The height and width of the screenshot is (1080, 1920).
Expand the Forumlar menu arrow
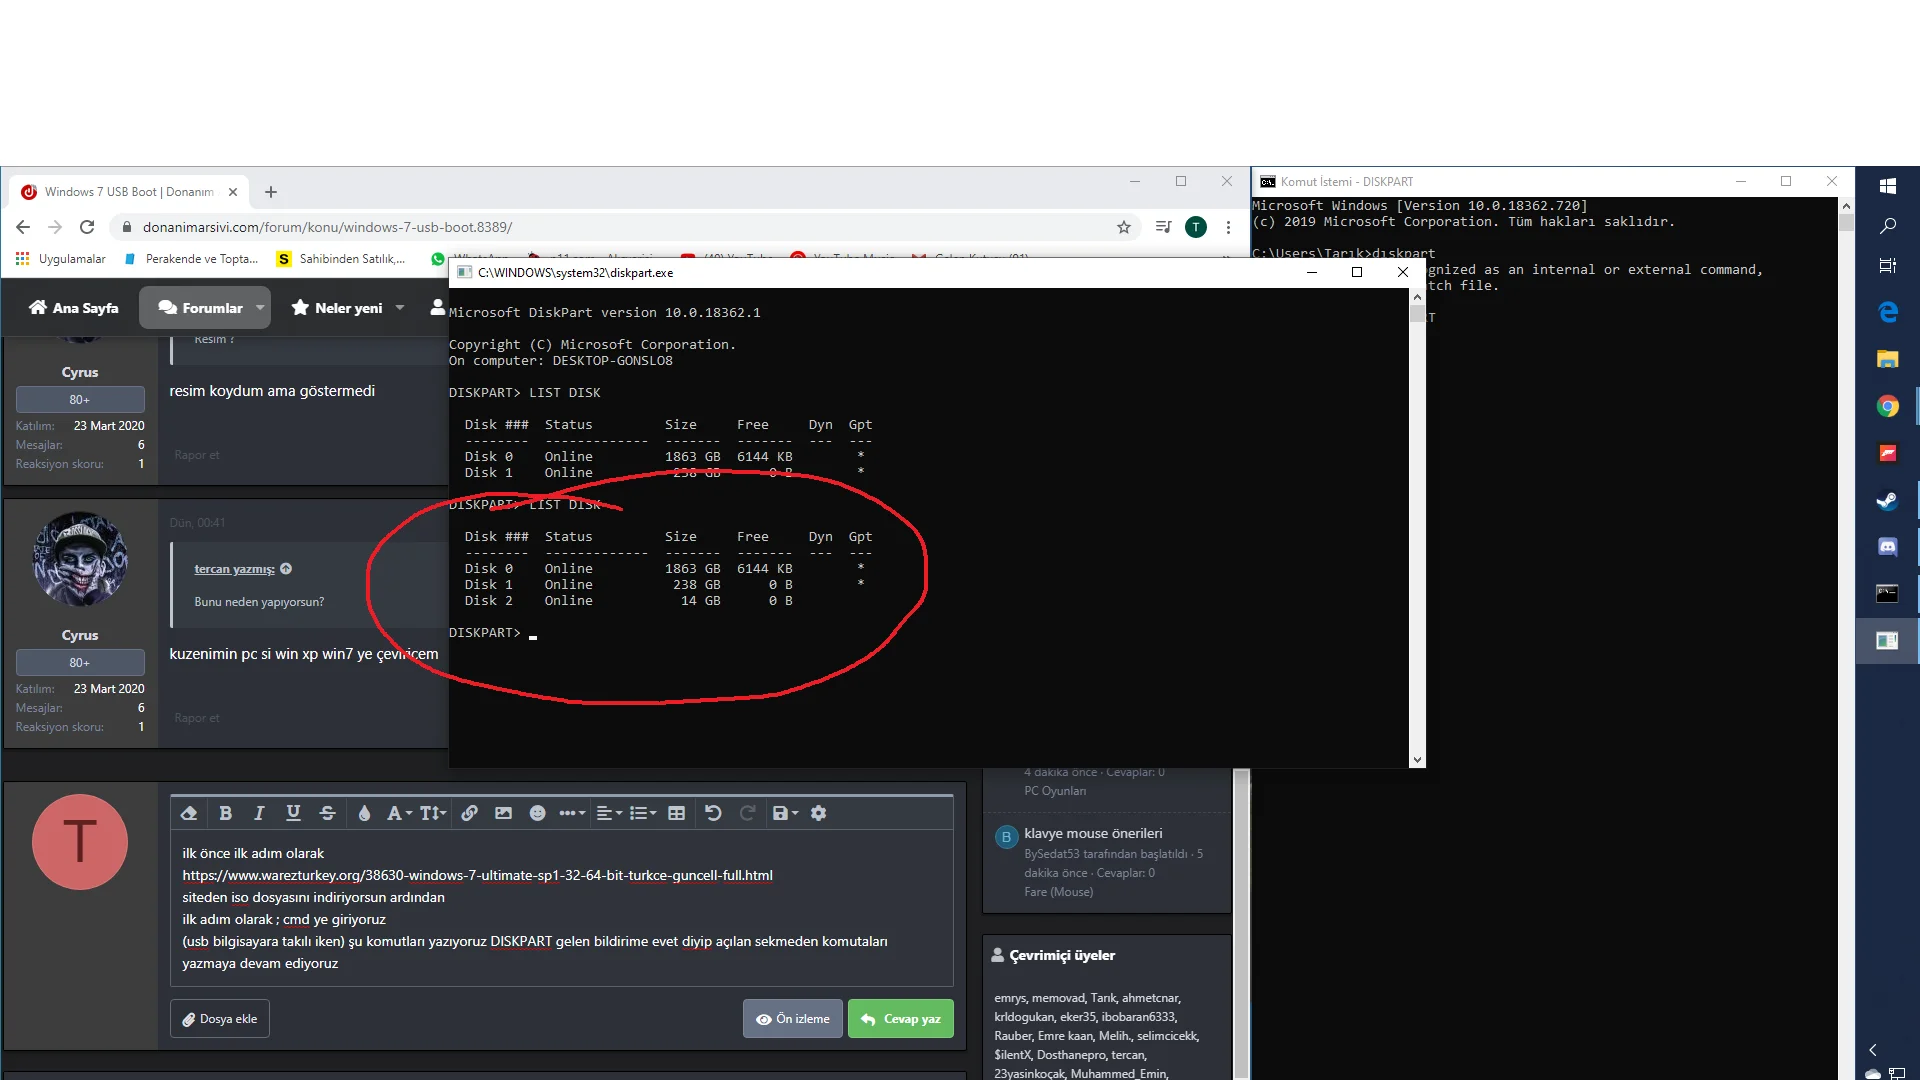tap(260, 308)
